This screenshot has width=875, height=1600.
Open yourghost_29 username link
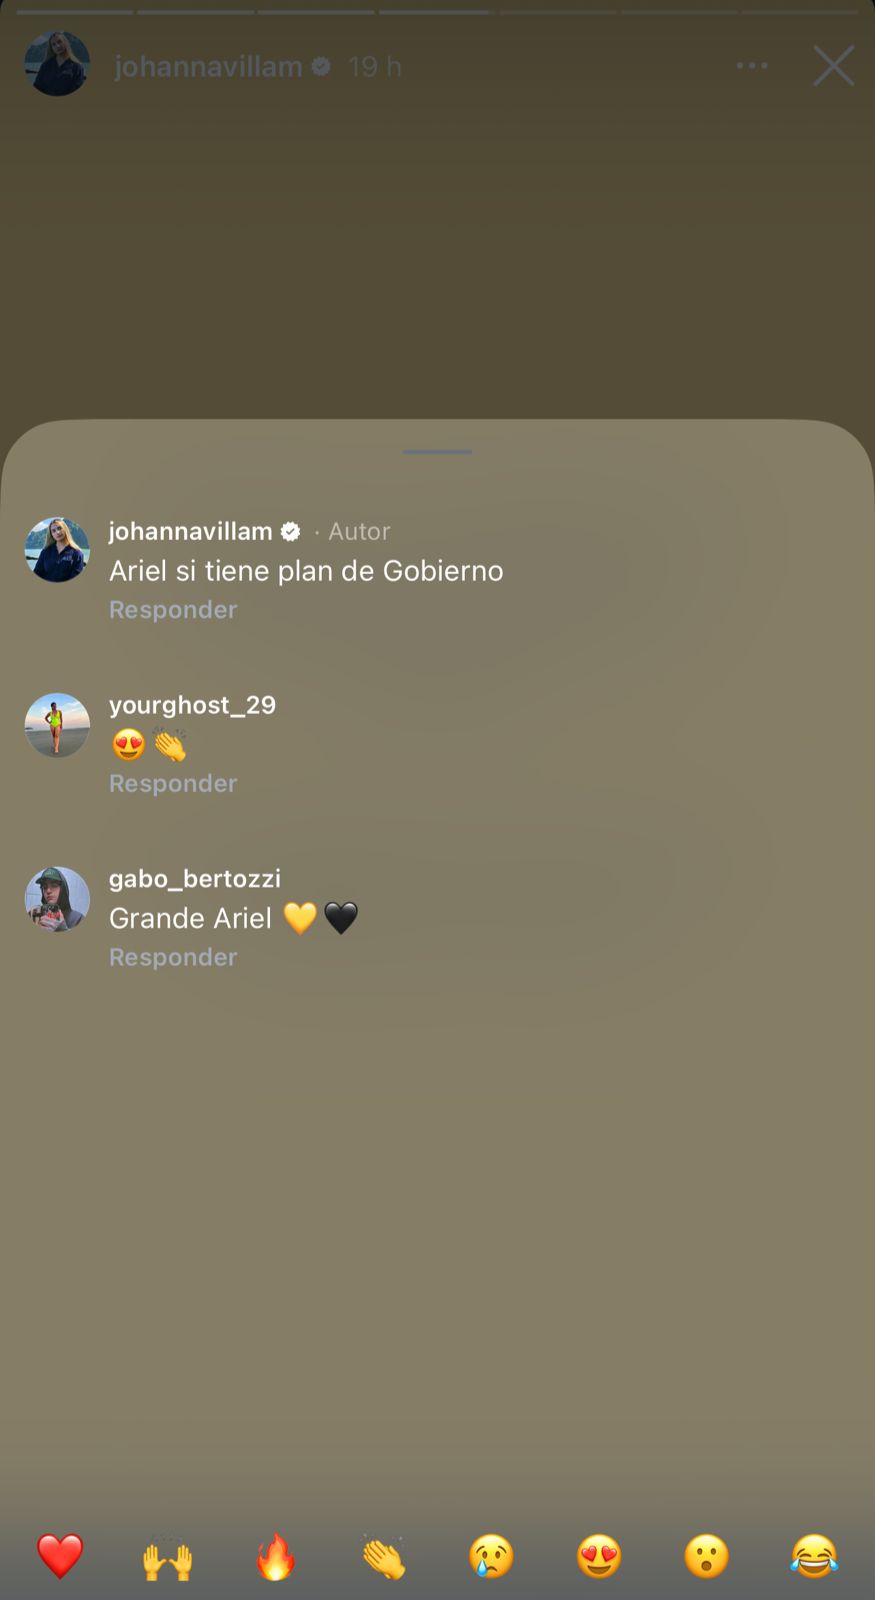(x=192, y=704)
